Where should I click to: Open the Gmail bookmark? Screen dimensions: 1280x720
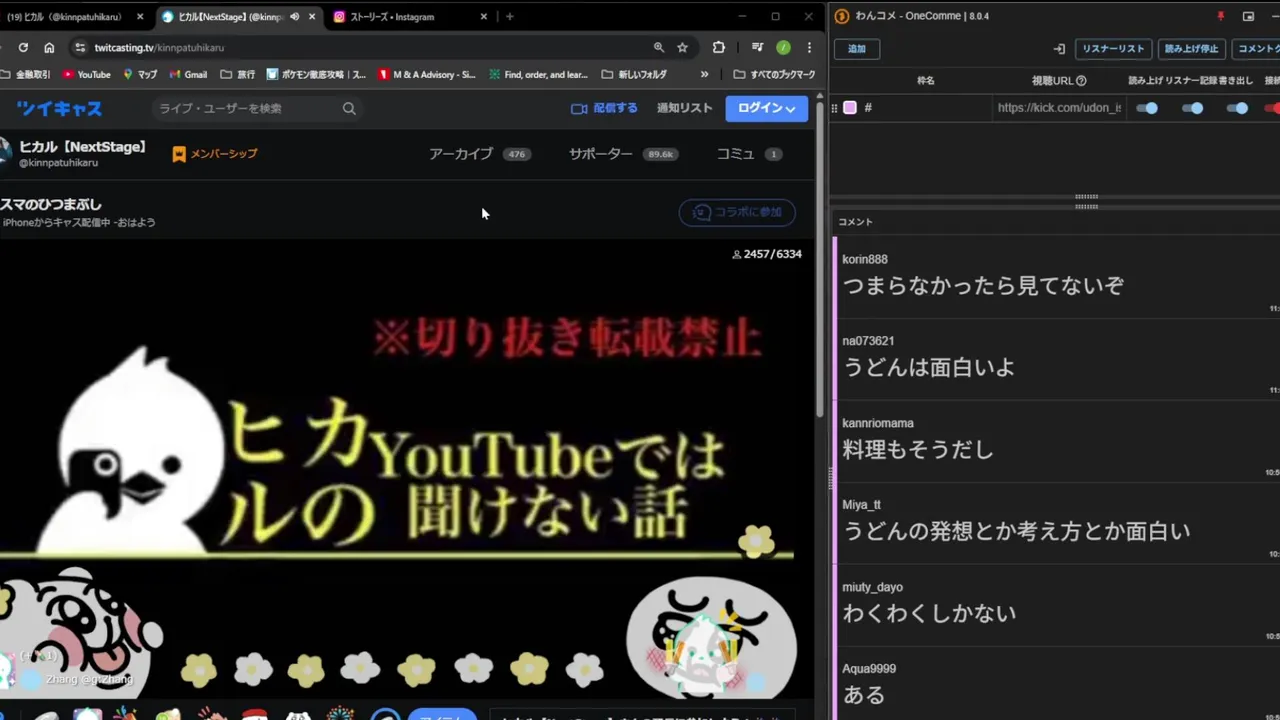188,74
